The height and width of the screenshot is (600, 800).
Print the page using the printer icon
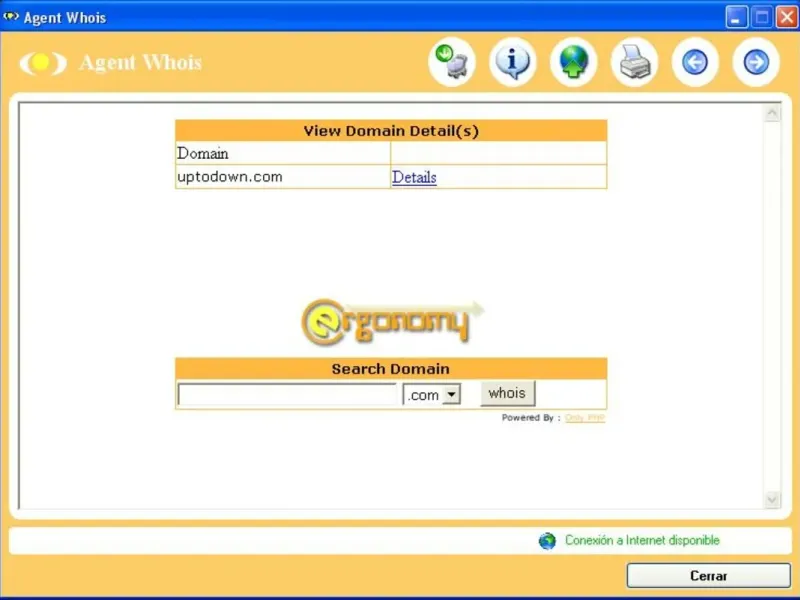635,62
